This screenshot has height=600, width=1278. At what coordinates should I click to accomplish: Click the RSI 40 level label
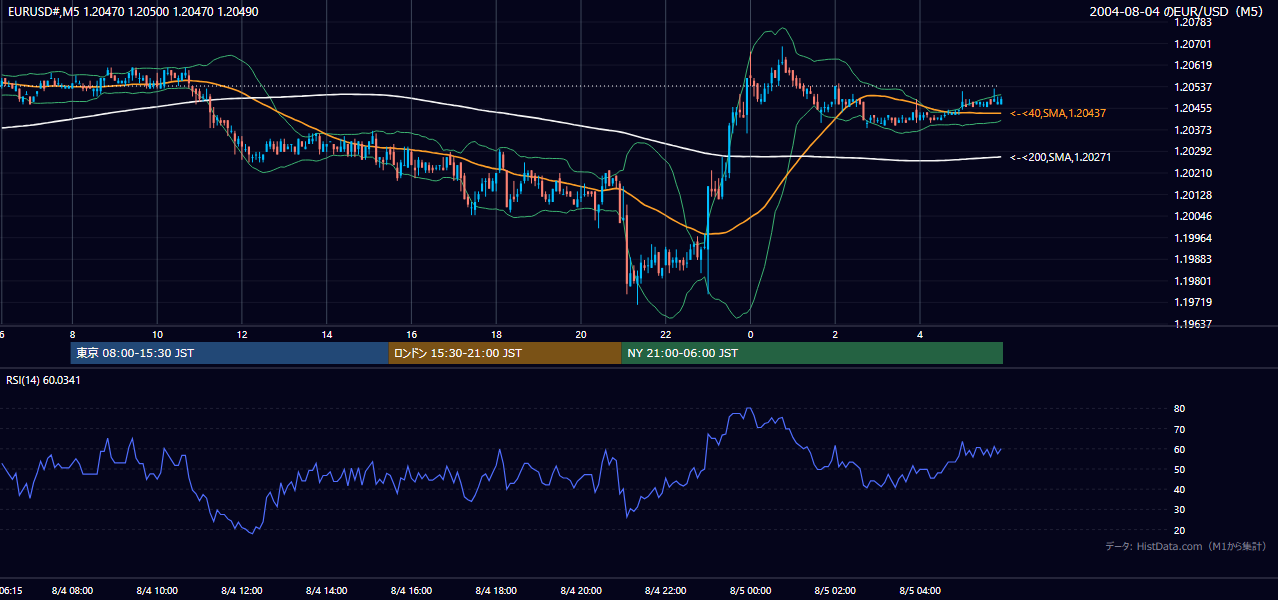point(1179,489)
